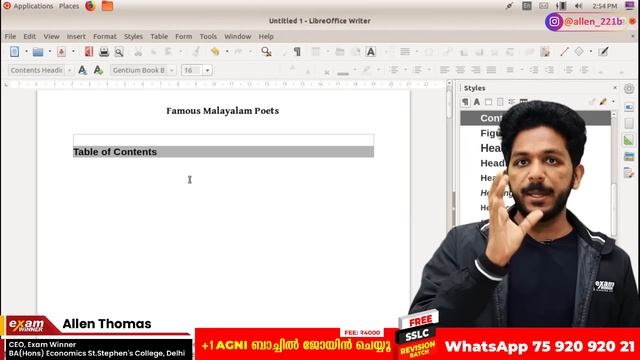640x360 pixels.
Task: Open the File menu
Action: [10, 36]
